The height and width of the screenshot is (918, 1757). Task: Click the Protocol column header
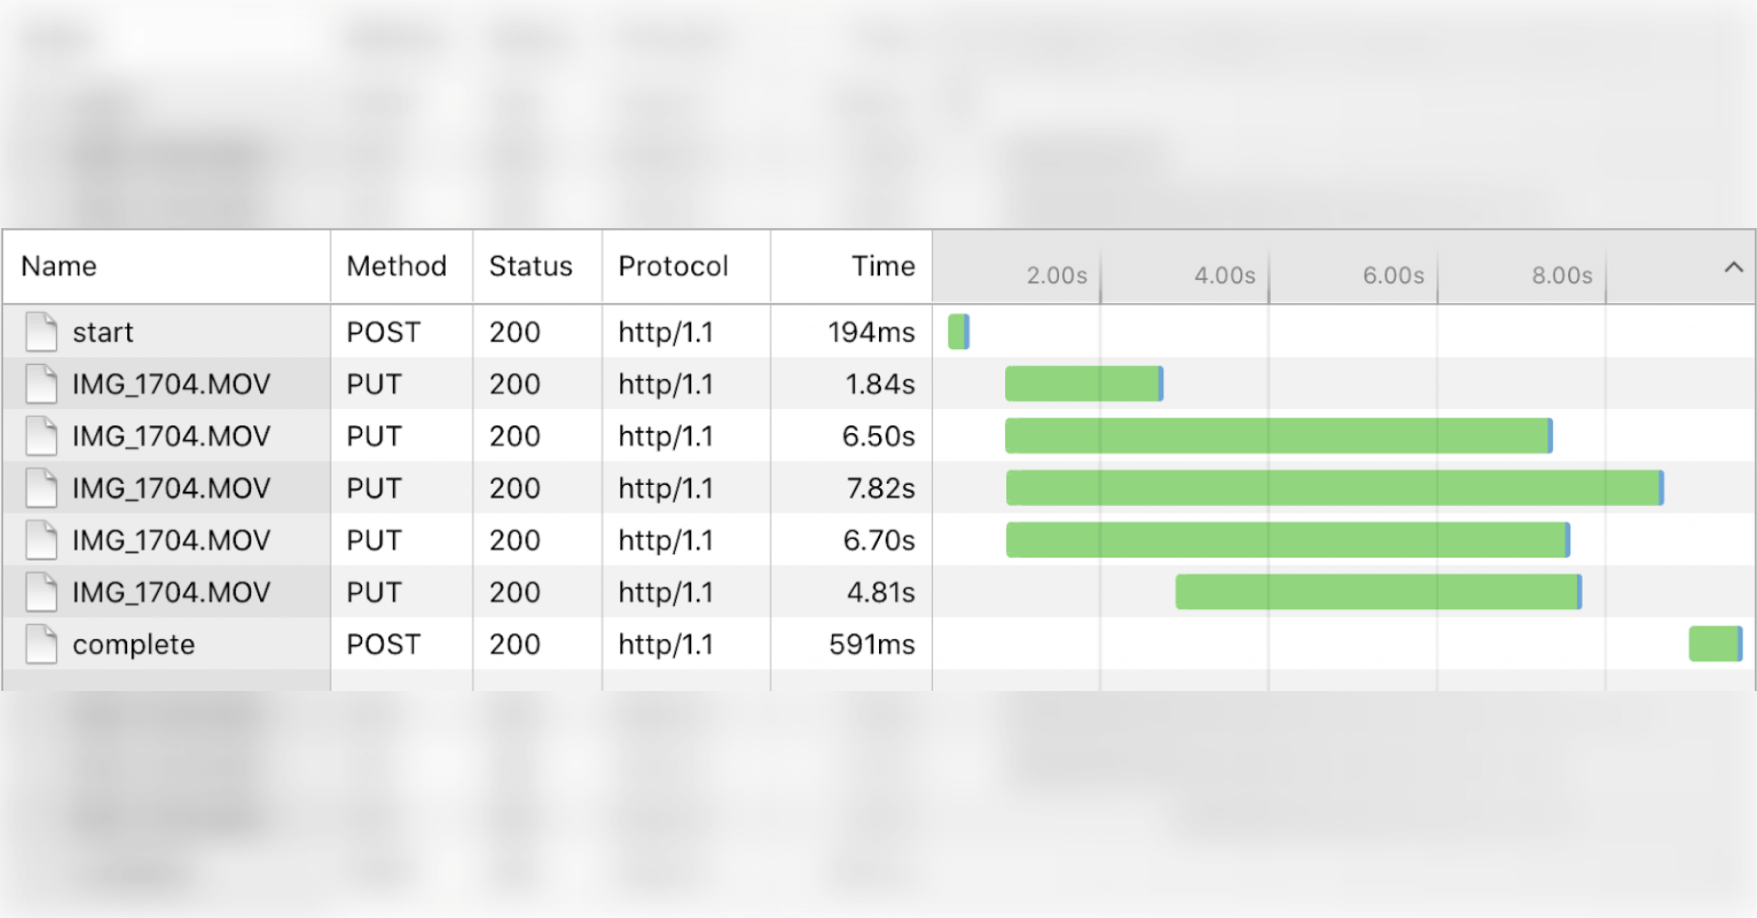tap(673, 266)
